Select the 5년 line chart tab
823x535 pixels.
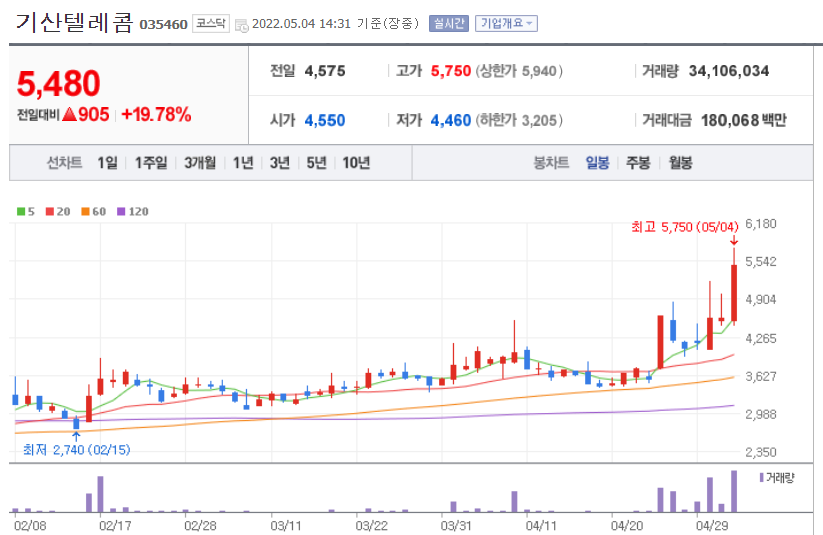click(x=316, y=163)
